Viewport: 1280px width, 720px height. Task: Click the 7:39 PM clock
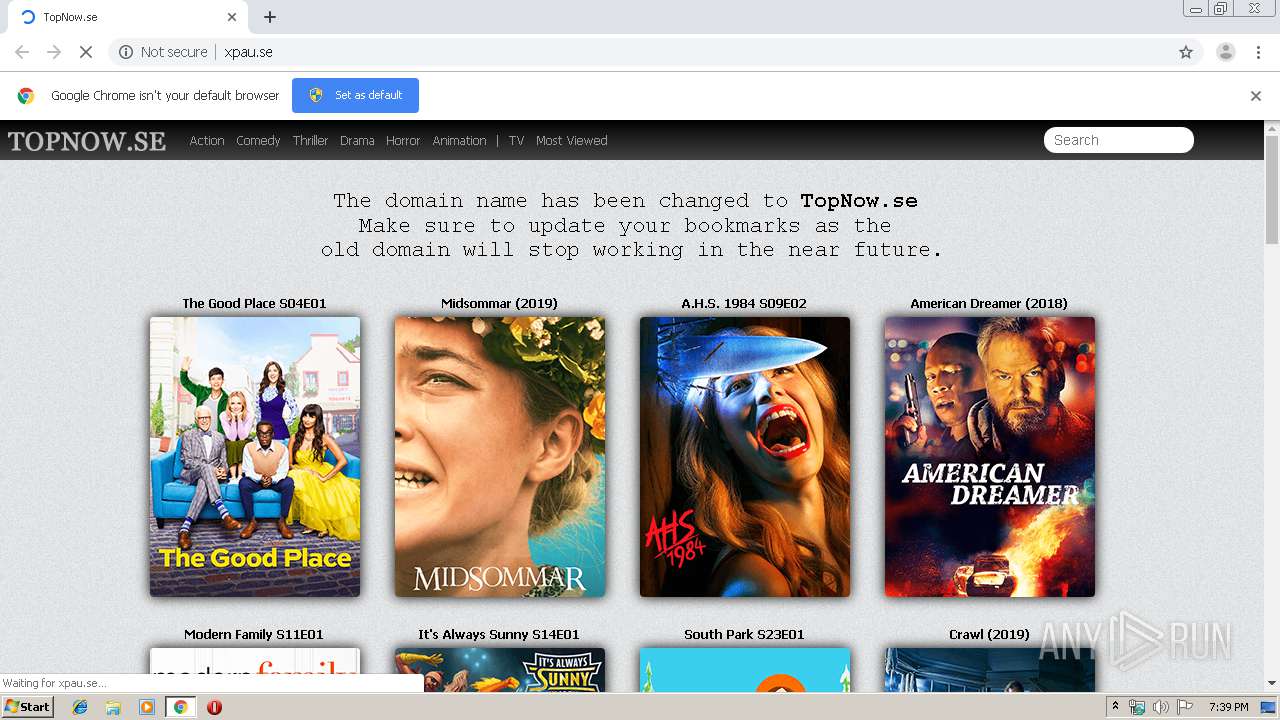[x=1228, y=707]
